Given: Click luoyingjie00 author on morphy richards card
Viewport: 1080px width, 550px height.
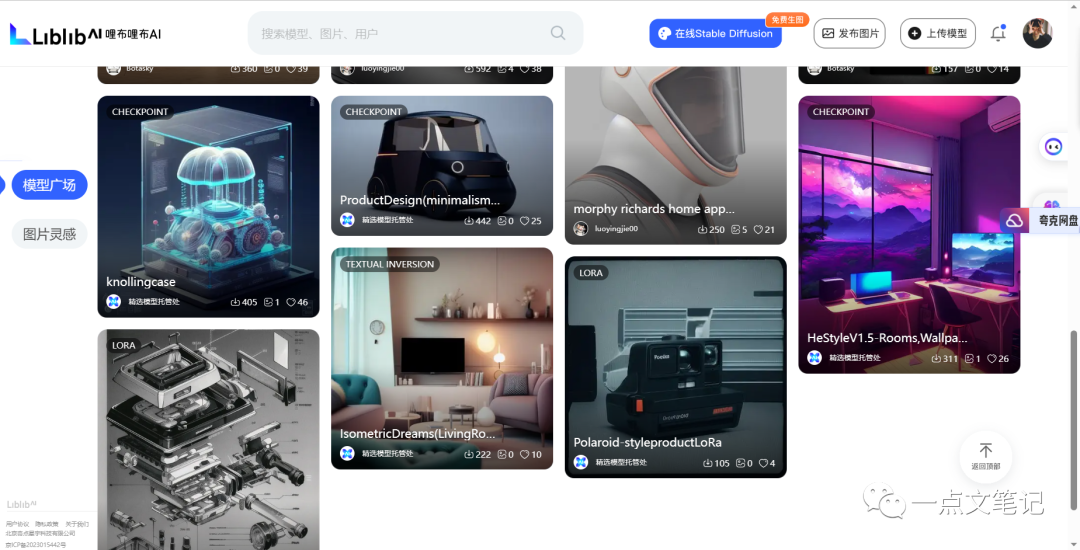Looking at the screenshot, I should [x=616, y=229].
